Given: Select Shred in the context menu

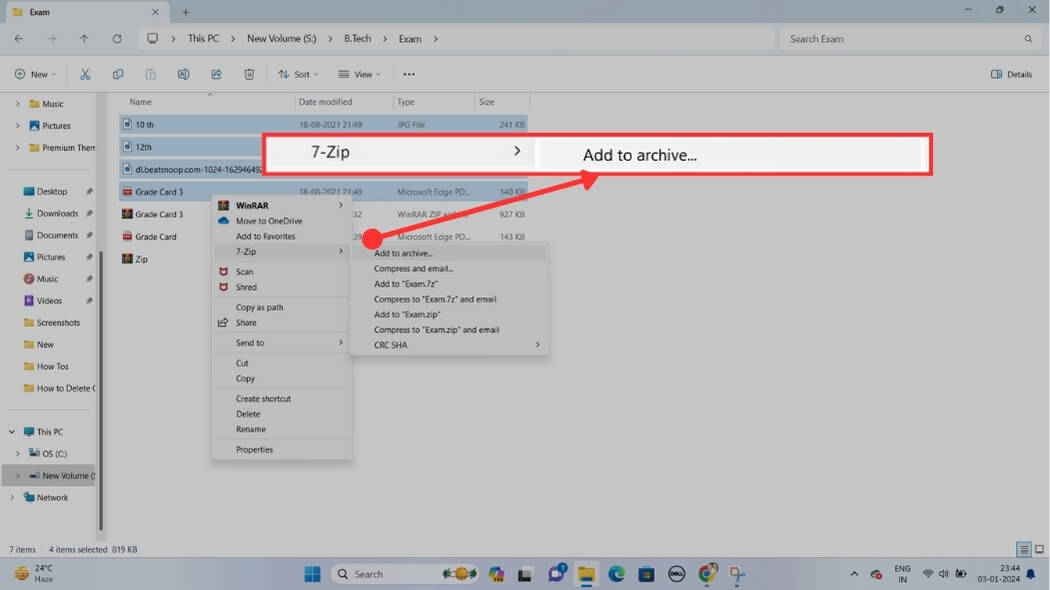Looking at the screenshot, I should click(281, 287).
